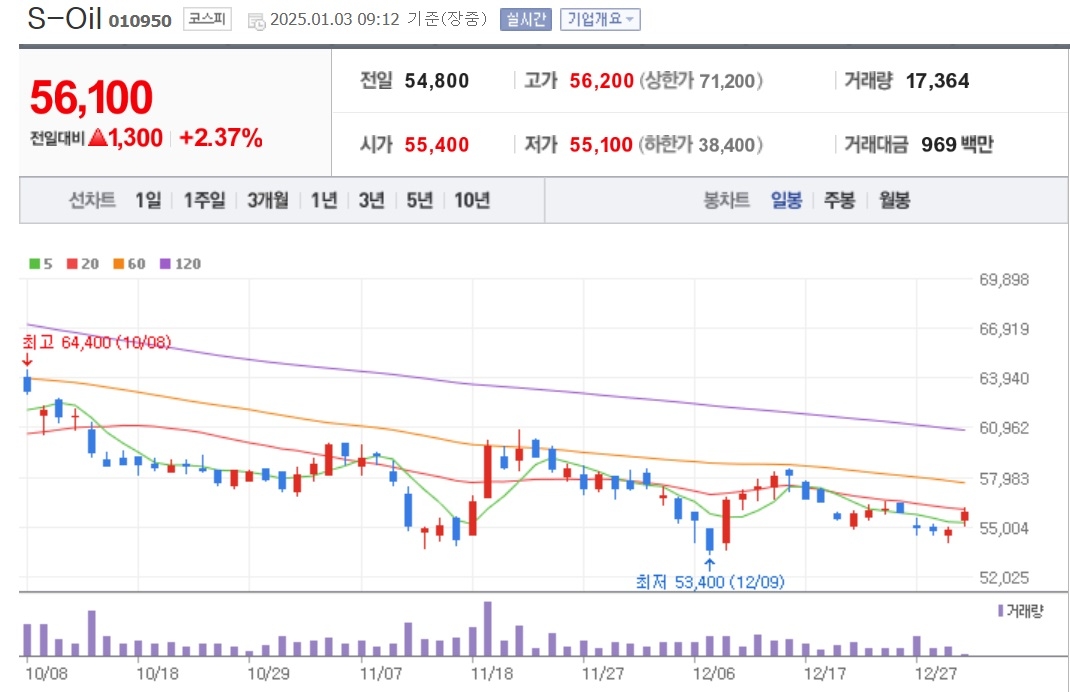This screenshot has width=1070, height=692.
Task: Click the 63,940 price axis label
Action: coord(1004,378)
